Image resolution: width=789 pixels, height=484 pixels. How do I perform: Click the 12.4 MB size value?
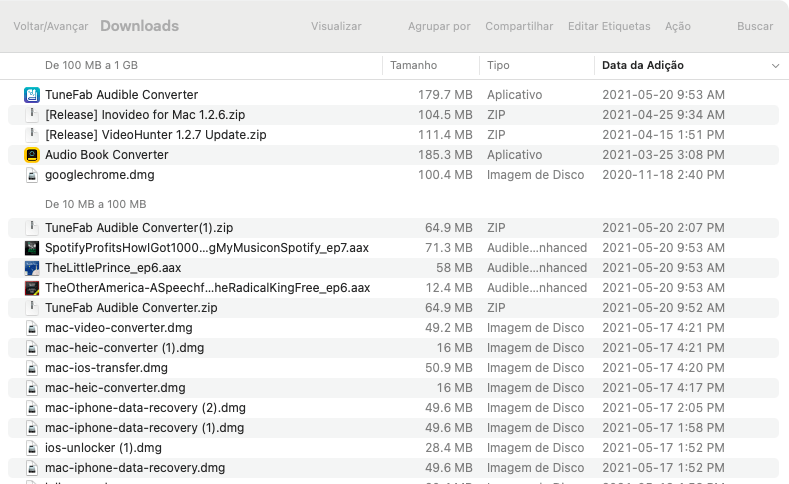(448, 288)
